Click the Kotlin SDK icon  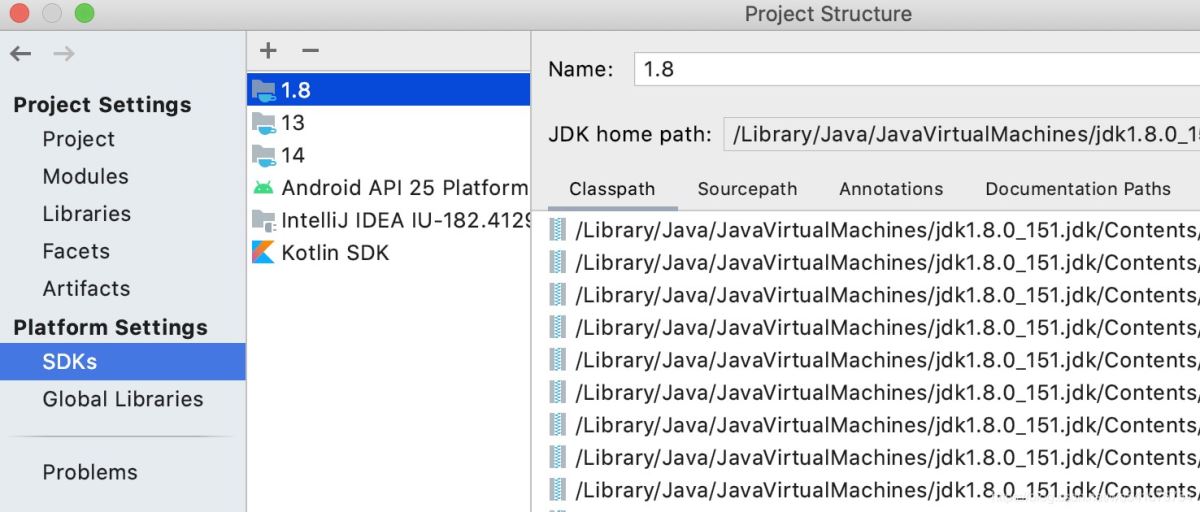click(264, 253)
